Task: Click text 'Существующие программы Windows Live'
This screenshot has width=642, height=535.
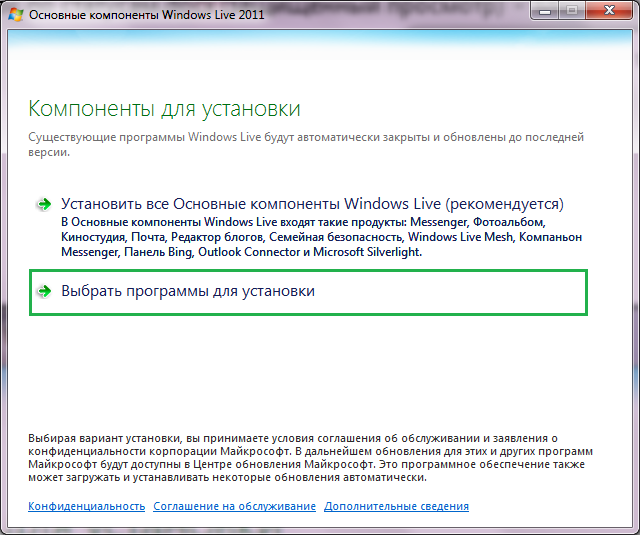Action: (145, 137)
